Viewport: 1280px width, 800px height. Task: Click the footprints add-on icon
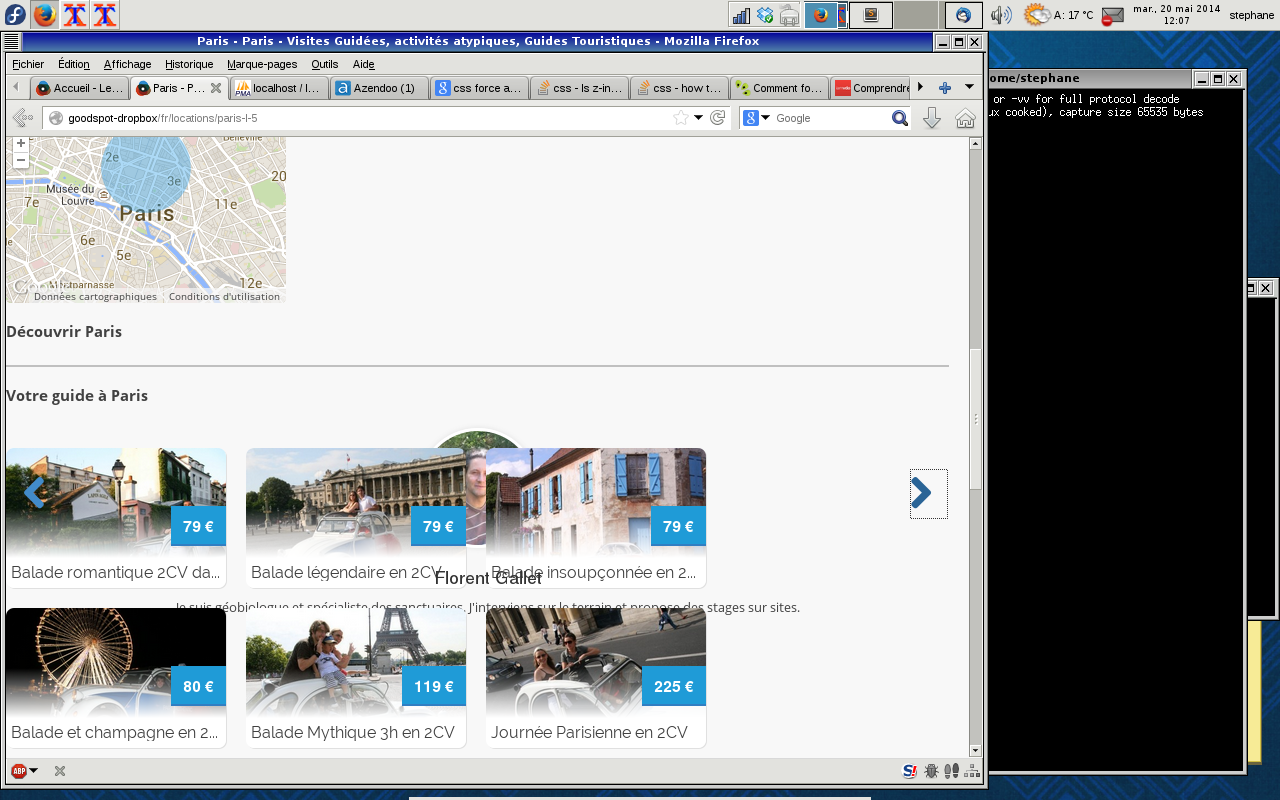(951, 771)
